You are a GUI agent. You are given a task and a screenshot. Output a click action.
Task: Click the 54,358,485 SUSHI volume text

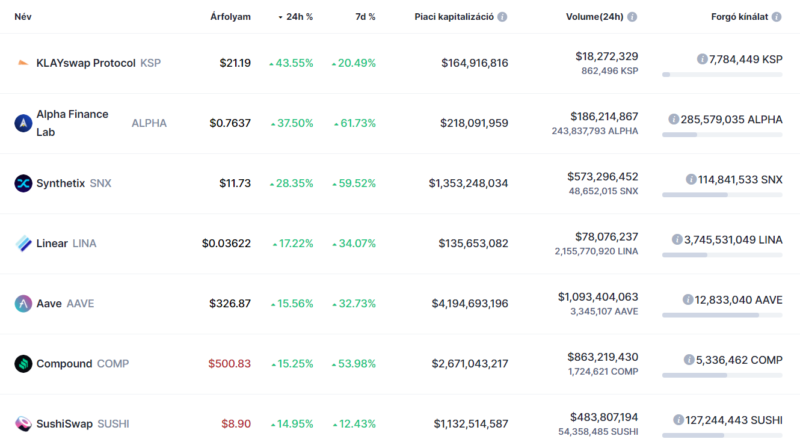[598, 432]
